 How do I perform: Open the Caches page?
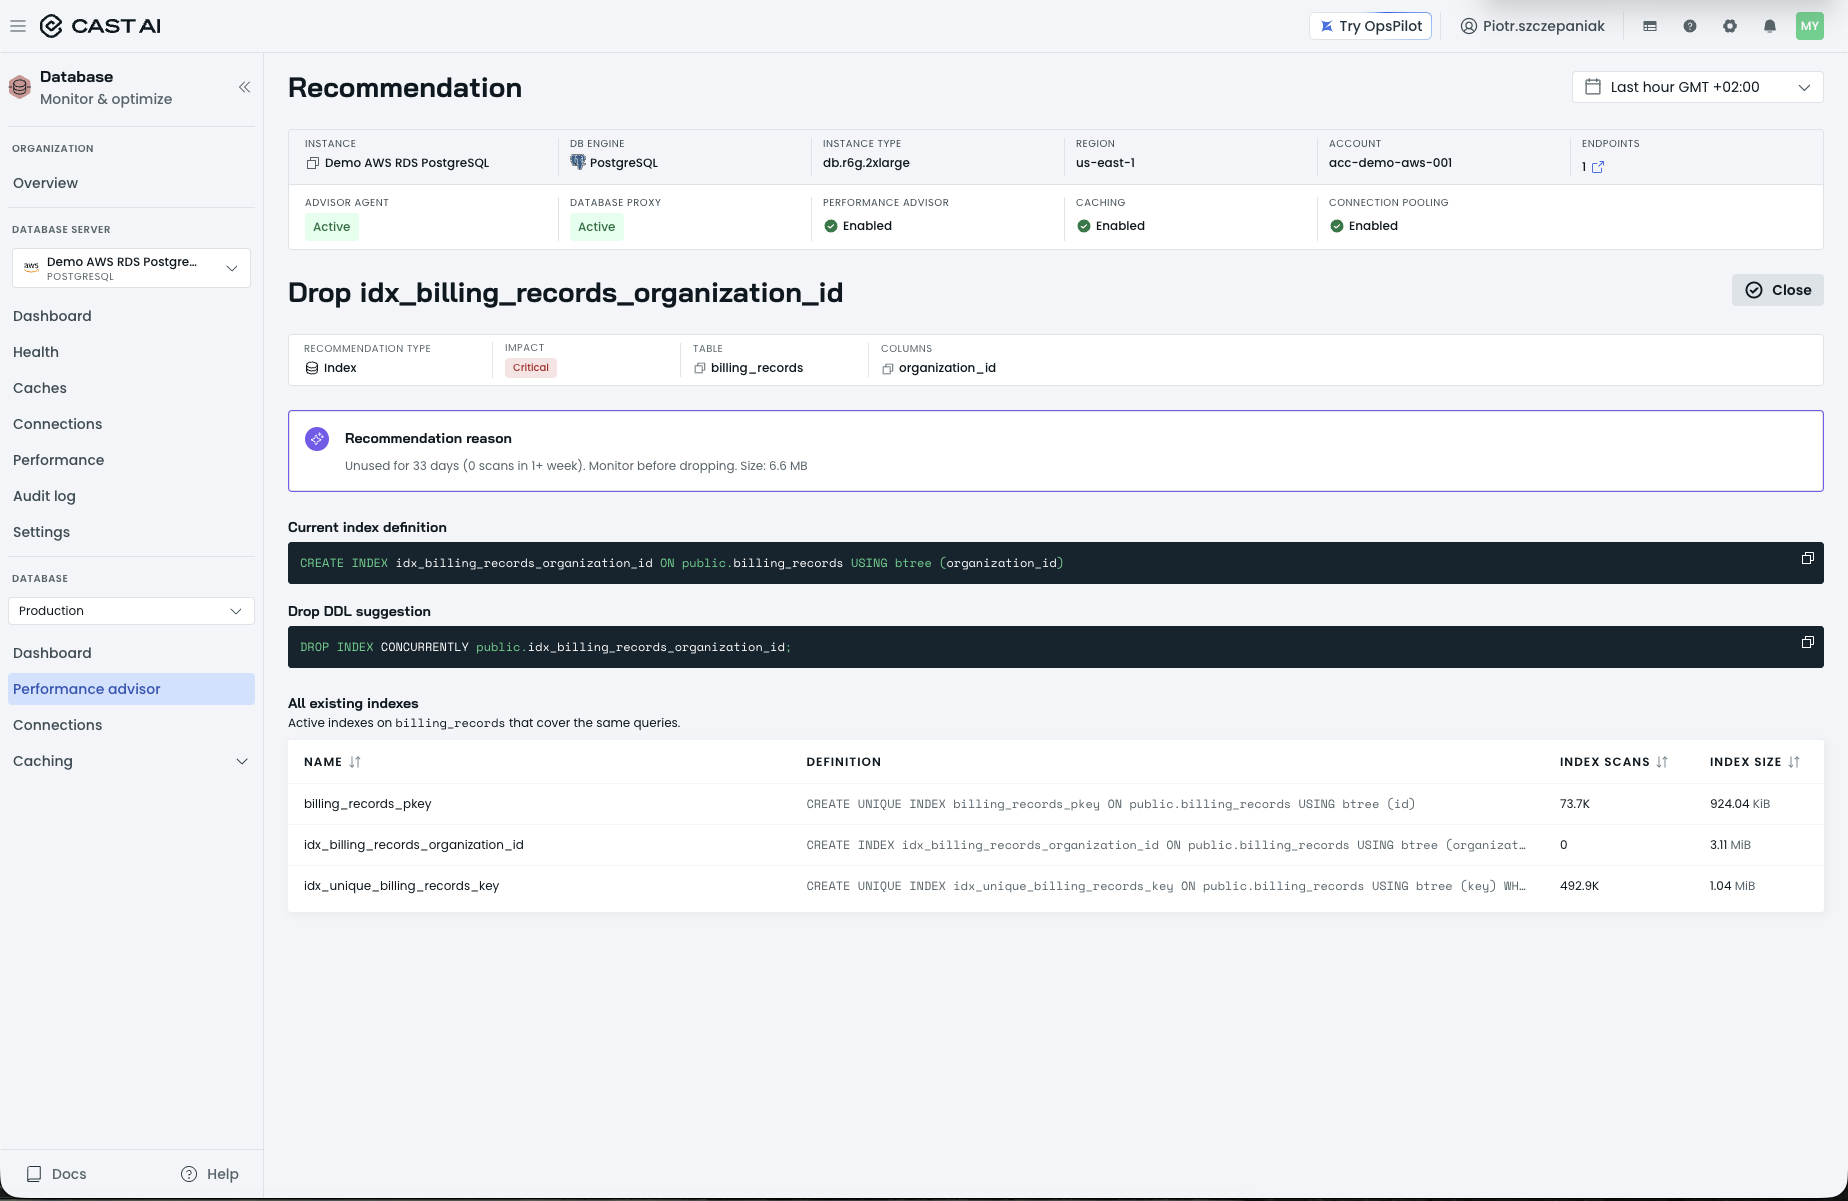coord(40,388)
